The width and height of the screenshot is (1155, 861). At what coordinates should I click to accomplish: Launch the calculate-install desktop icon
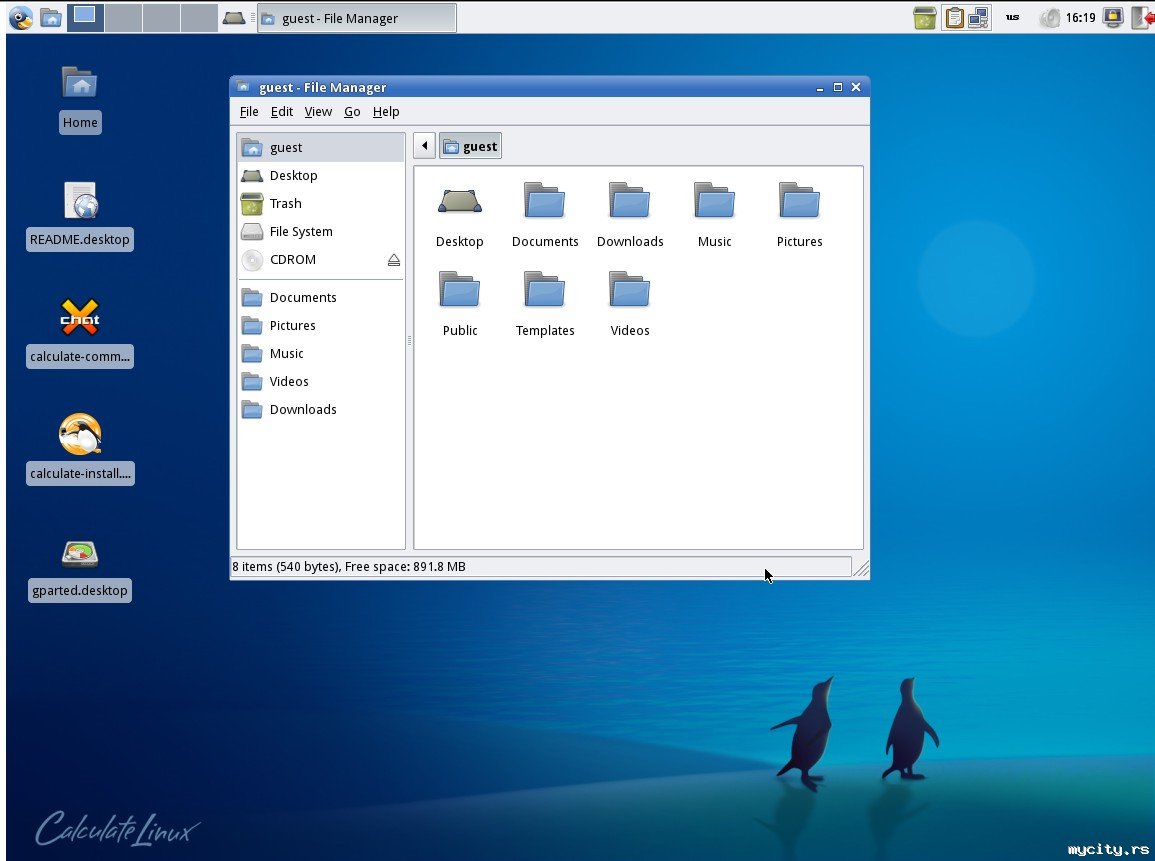click(80, 436)
